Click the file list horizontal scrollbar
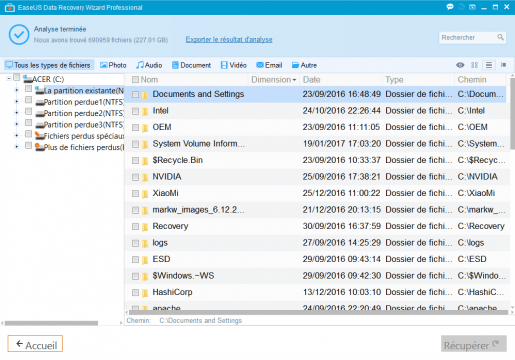Screen dimensions: 515x360 [x=318, y=312]
